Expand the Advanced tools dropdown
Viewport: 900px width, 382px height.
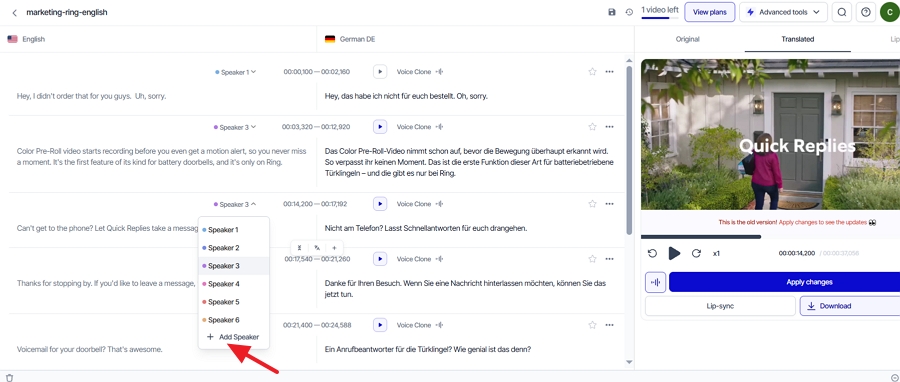[x=783, y=12]
